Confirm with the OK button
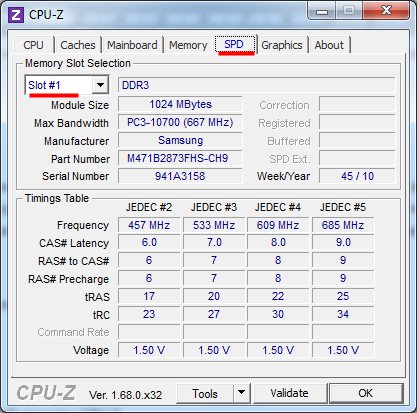The image size is (417, 413). point(366,393)
